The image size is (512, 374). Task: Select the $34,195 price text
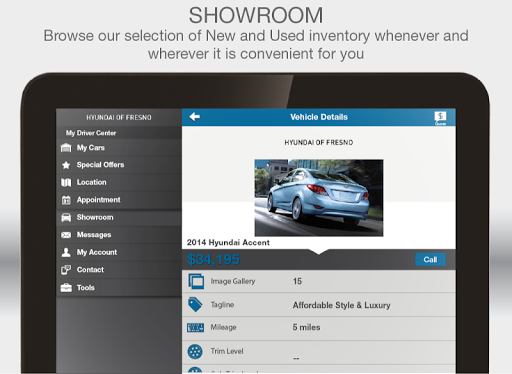213,259
